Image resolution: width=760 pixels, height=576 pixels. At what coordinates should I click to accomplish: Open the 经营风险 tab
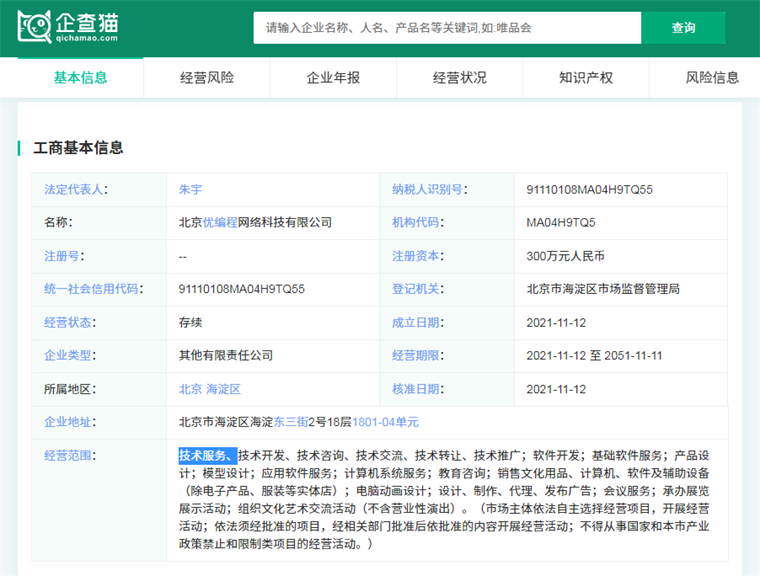point(207,78)
